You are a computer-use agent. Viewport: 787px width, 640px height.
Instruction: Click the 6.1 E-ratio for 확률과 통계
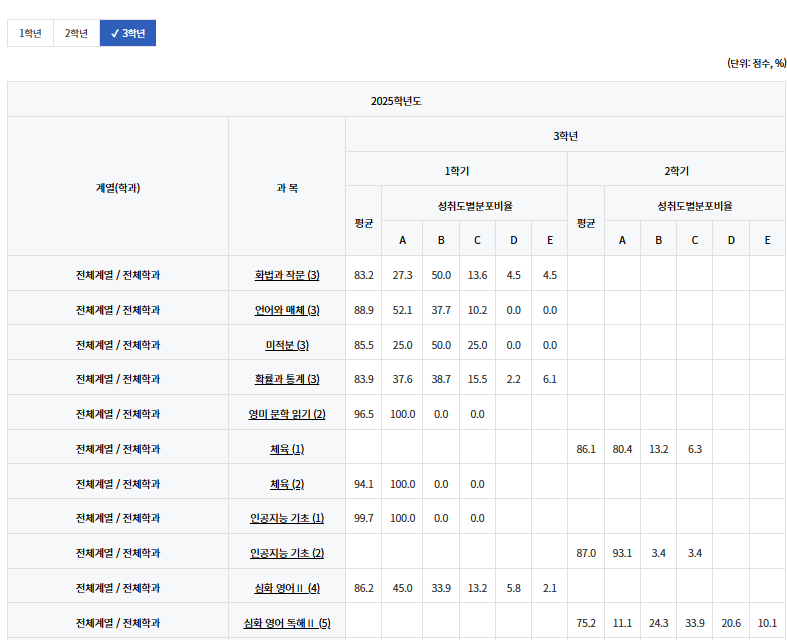click(550, 379)
